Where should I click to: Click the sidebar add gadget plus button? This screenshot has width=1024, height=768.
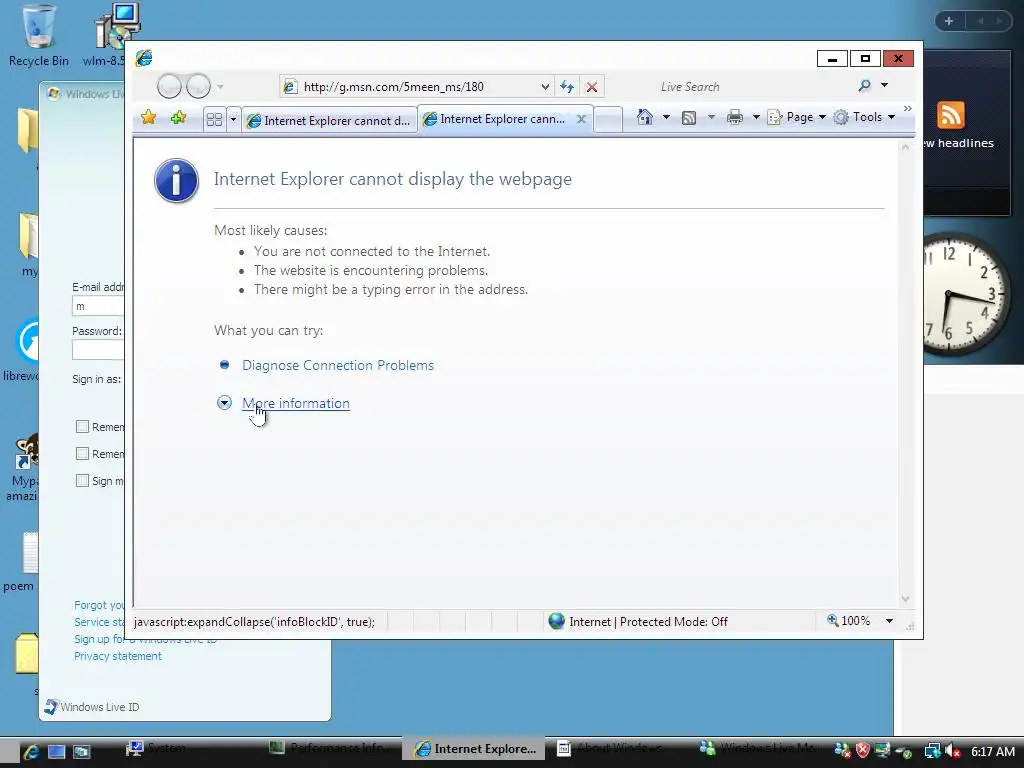[949, 21]
